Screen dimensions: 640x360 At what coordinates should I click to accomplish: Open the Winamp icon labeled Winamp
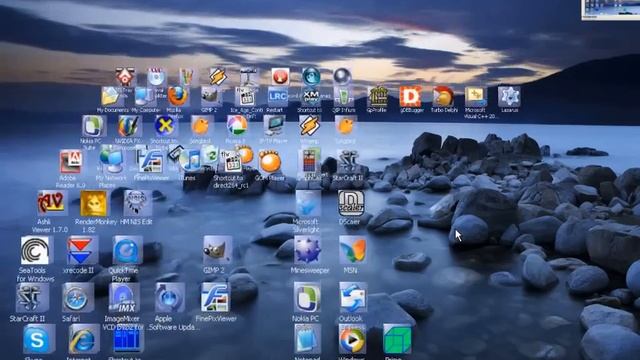(x=310, y=126)
